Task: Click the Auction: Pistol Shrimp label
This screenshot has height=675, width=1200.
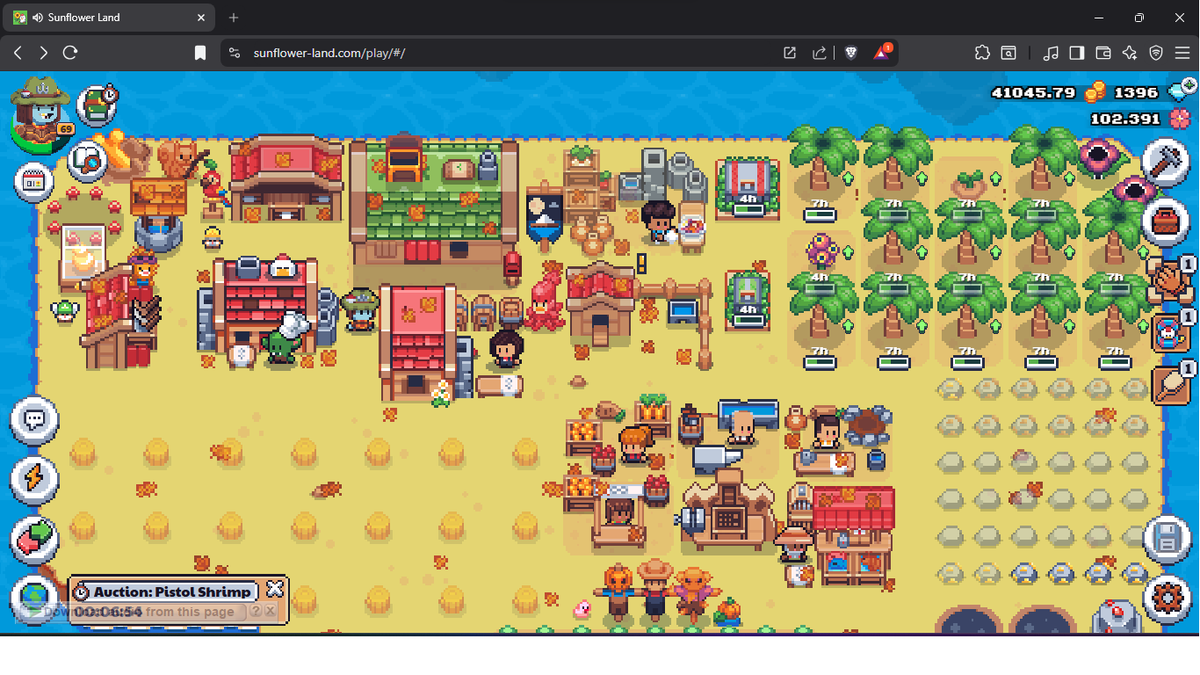Action: click(x=172, y=592)
